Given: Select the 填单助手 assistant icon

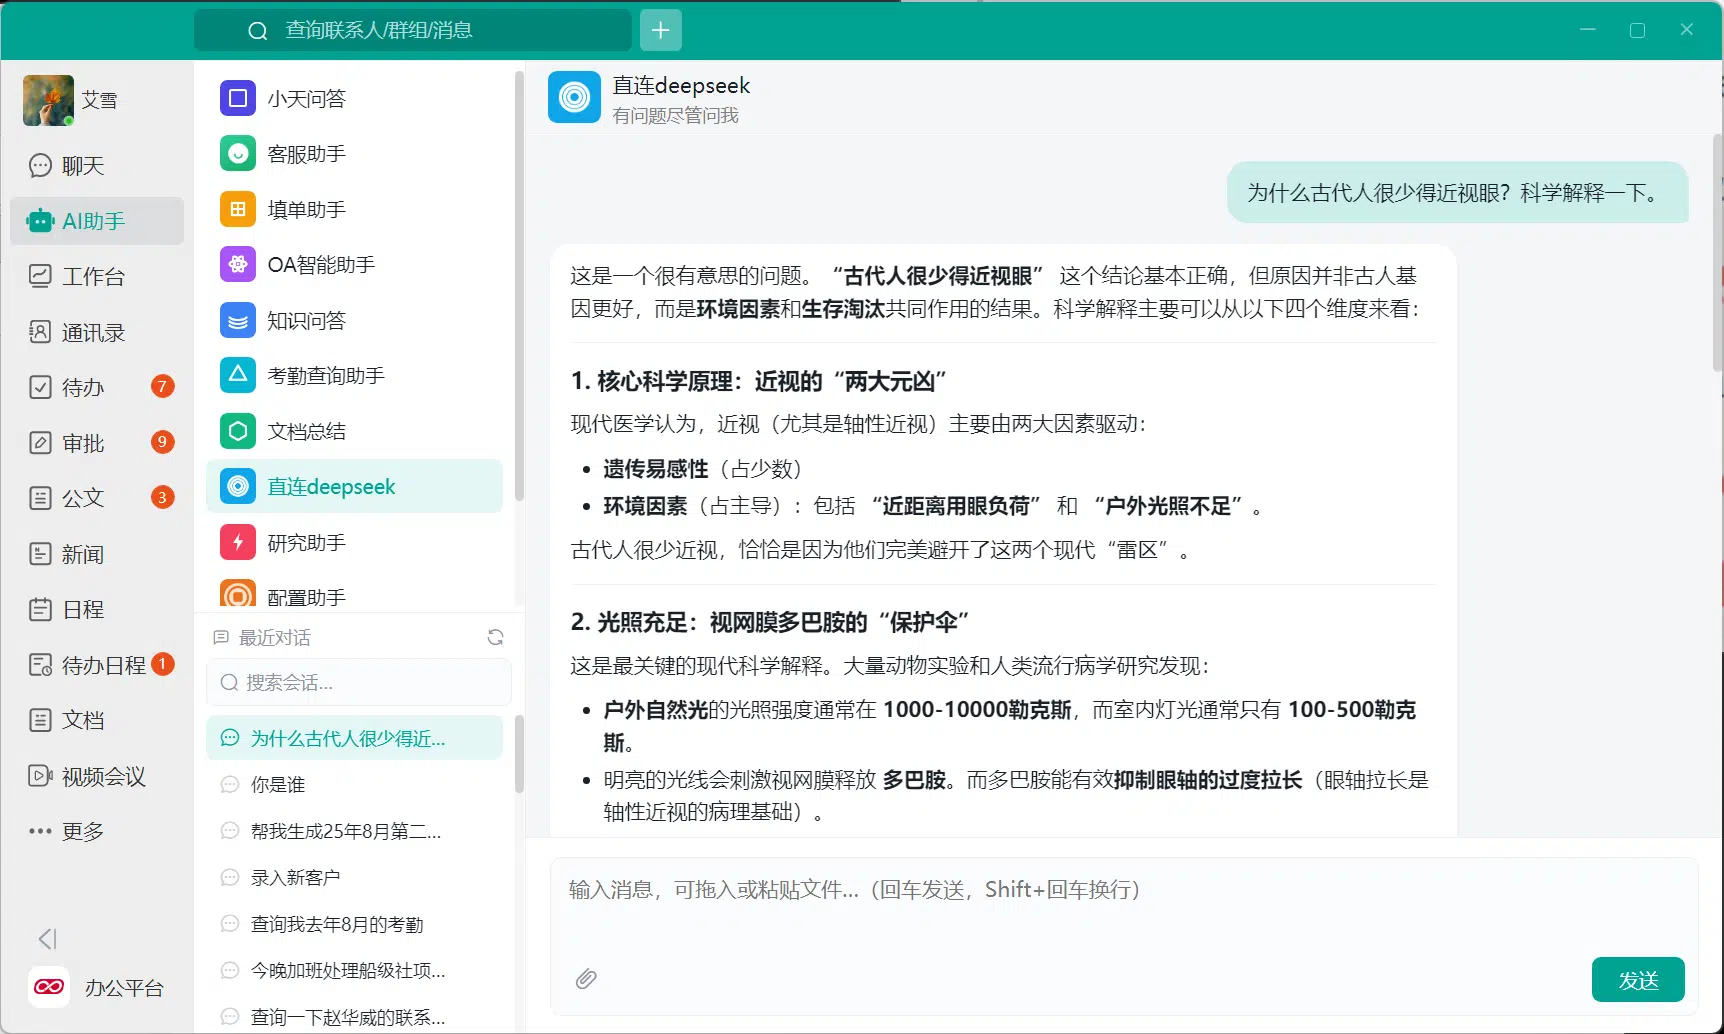Looking at the screenshot, I should tap(238, 209).
